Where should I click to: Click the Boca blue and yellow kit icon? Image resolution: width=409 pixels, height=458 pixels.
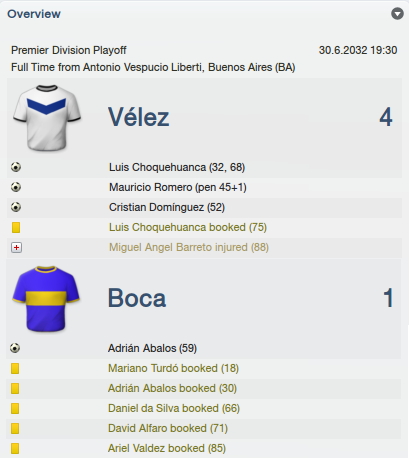[46, 298]
